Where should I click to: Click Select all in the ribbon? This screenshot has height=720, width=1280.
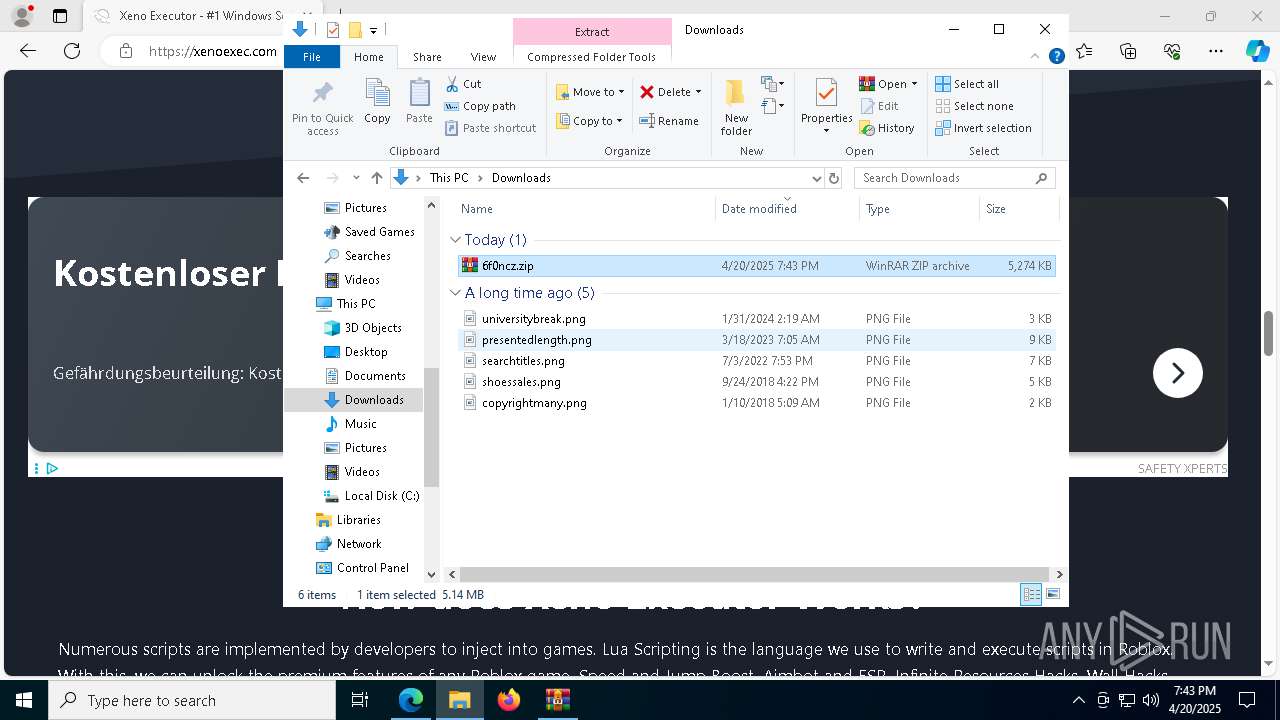pos(967,84)
